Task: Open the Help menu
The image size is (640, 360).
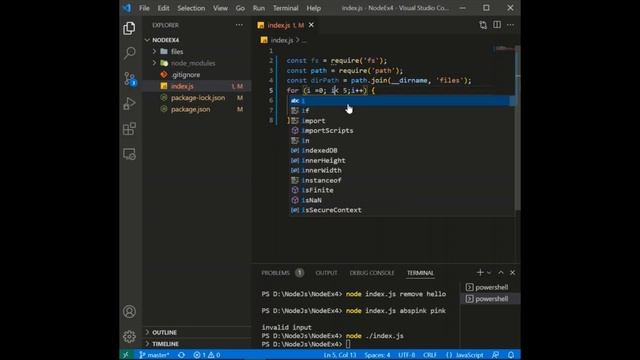Action: [313, 8]
